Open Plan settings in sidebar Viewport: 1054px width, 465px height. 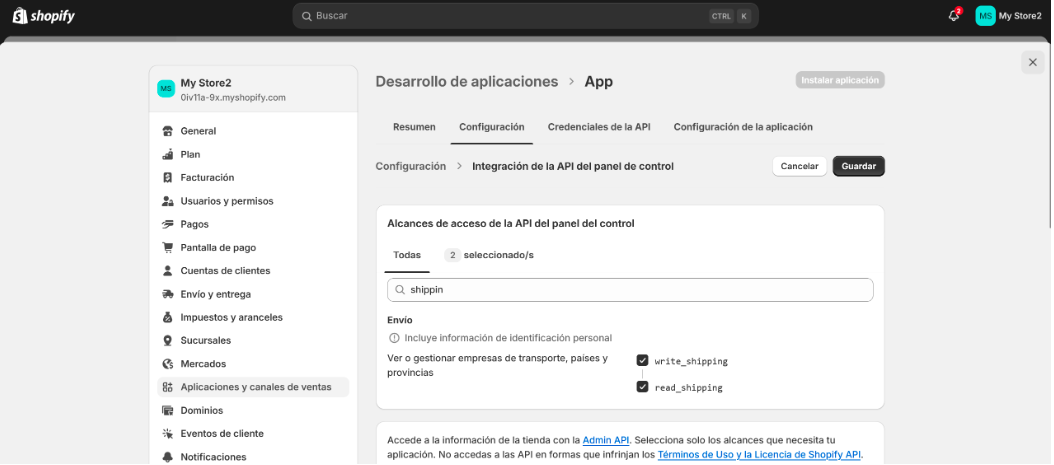(x=253, y=155)
